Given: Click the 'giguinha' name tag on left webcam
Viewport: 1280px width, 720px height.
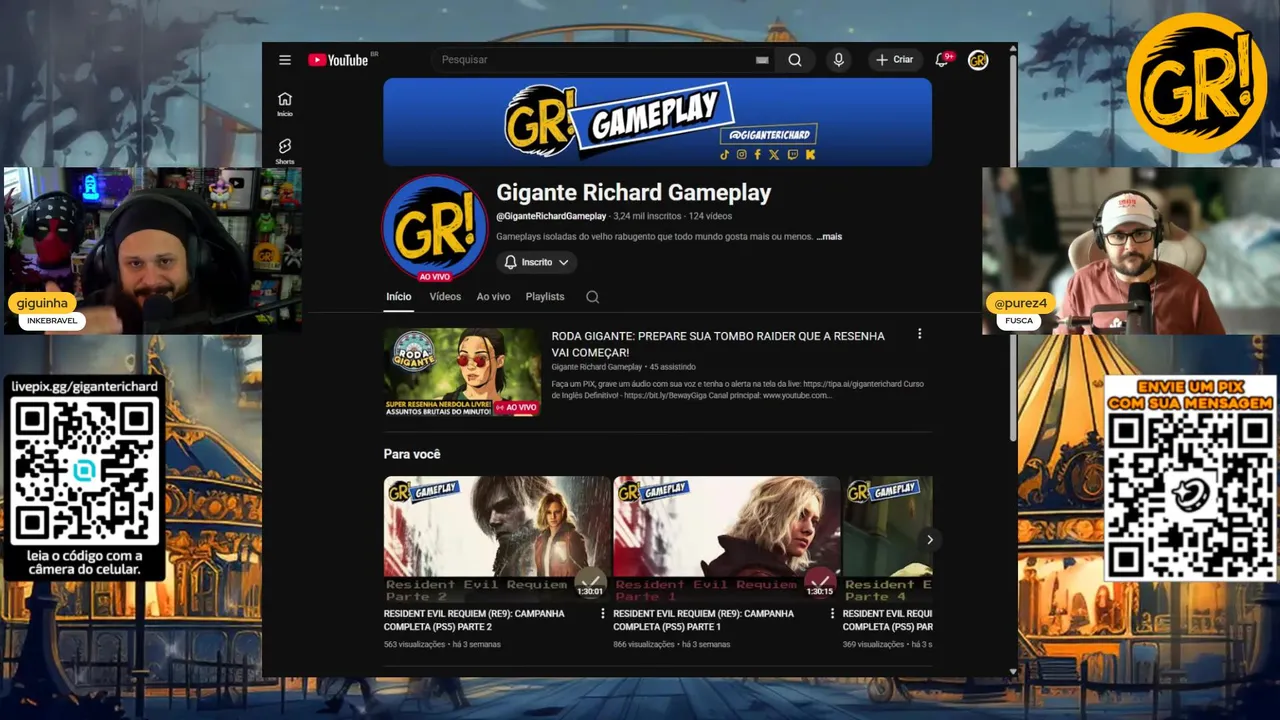Looking at the screenshot, I should [x=42, y=303].
